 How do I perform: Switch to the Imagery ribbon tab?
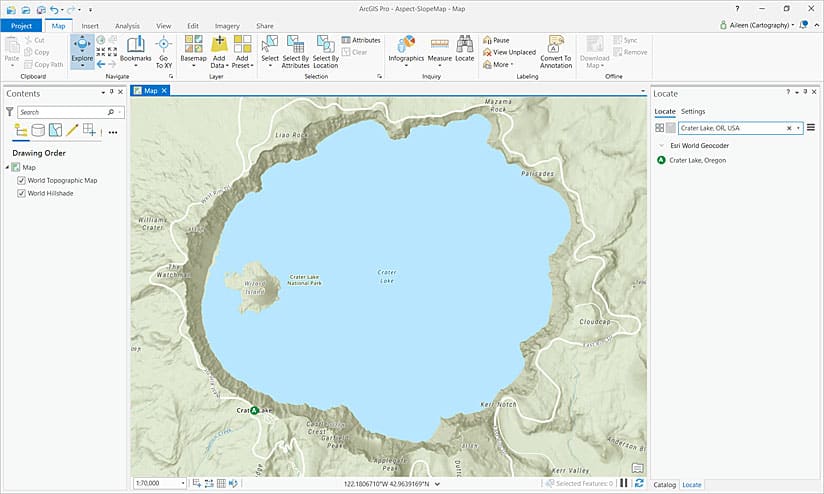tap(227, 26)
